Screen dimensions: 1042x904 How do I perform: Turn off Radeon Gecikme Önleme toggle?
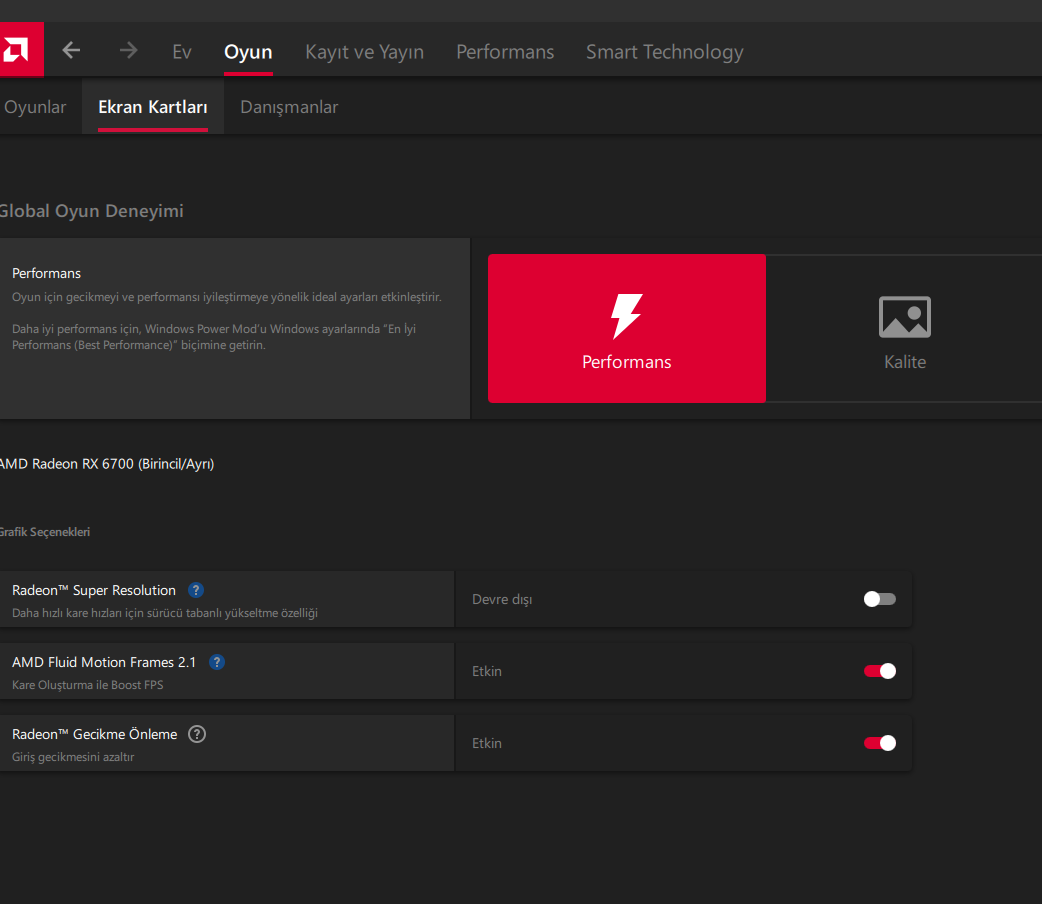[x=880, y=743]
